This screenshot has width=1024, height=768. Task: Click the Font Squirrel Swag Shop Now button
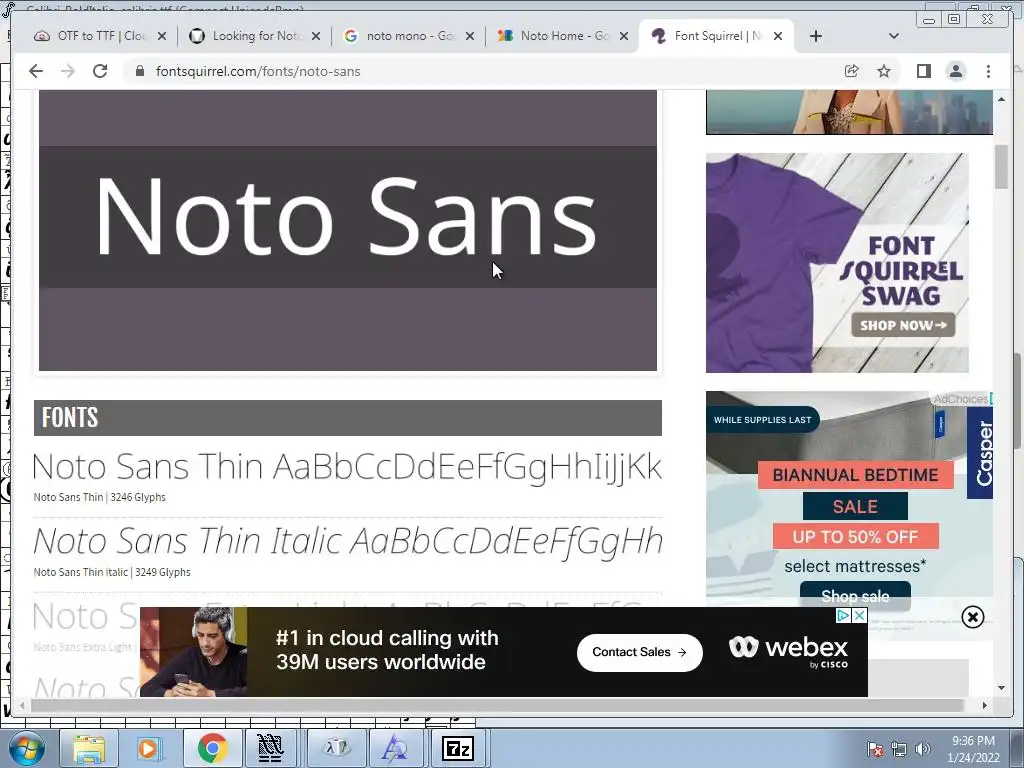point(903,325)
